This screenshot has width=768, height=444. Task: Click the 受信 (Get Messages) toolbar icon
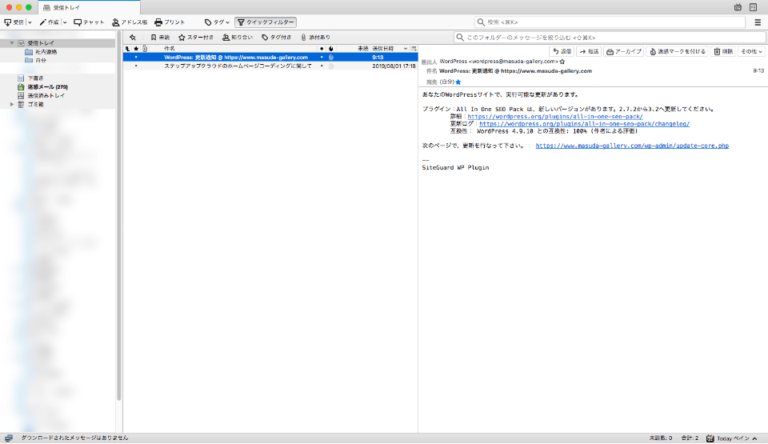(x=13, y=22)
